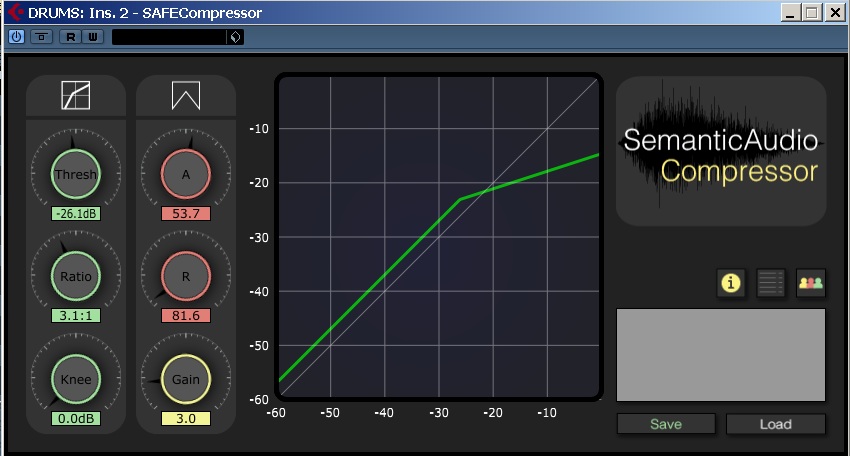
Task: Click the SemanticAudio Compressor logo
Action: 721,151
